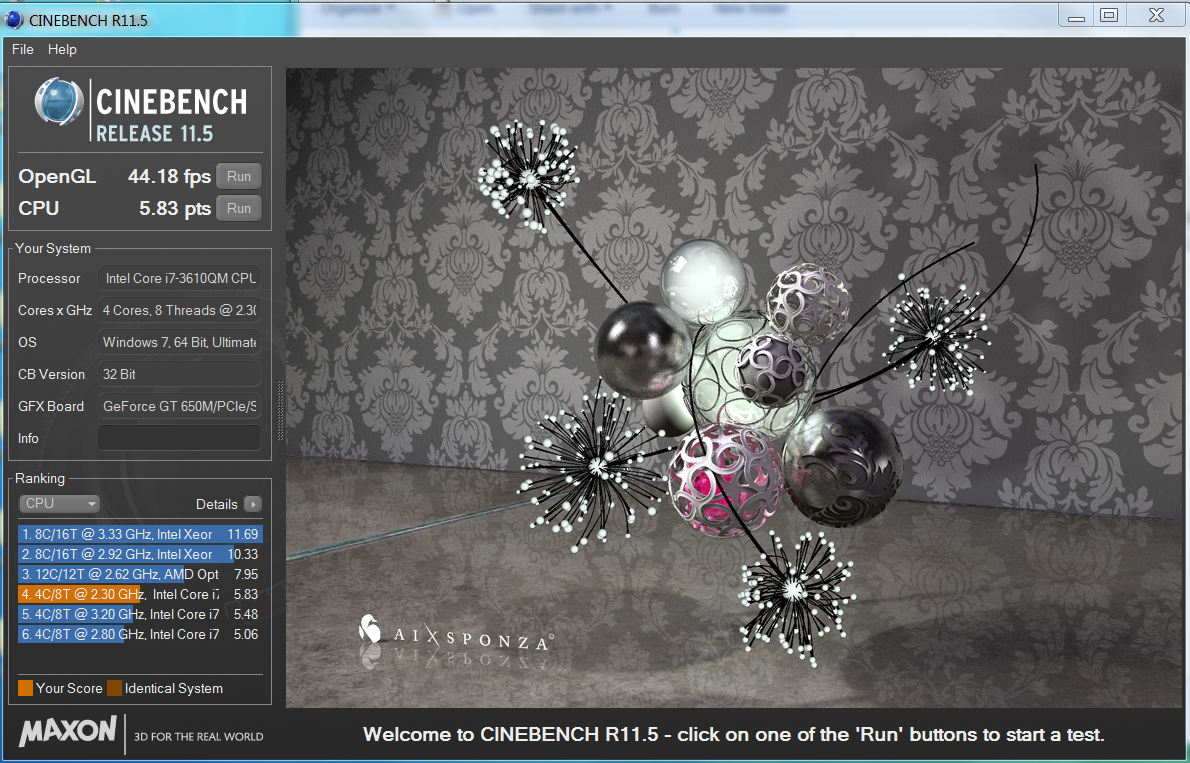Click the GFX Board GeForce GT 650M field
The image size is (1190, 763).
(x=179, y=406)
